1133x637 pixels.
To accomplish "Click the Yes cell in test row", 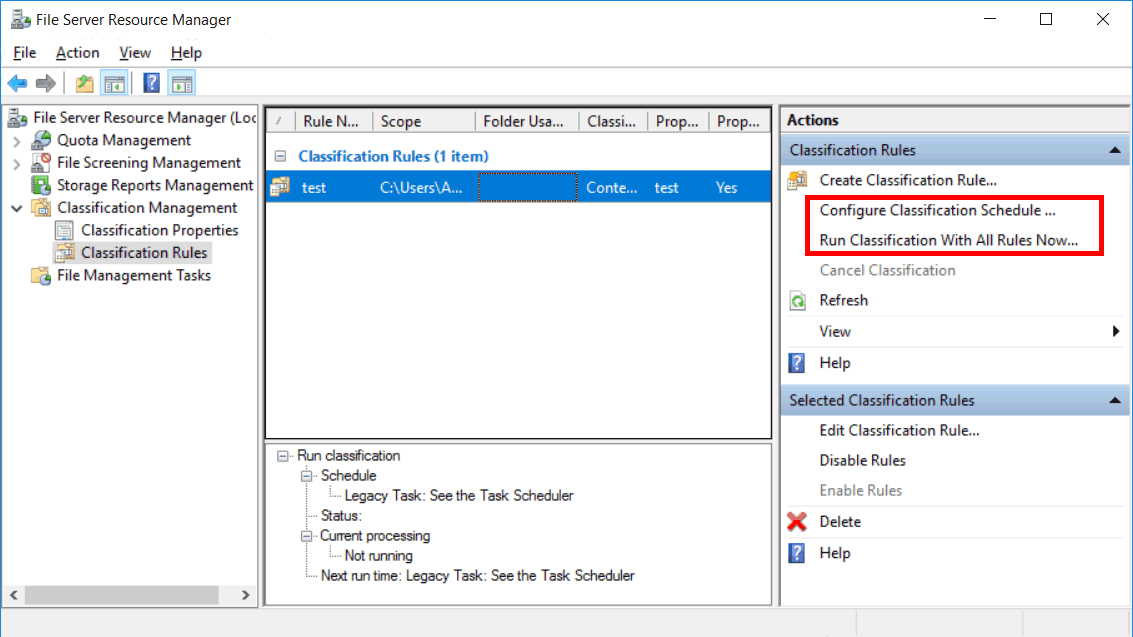I will (x=726, y=188).
